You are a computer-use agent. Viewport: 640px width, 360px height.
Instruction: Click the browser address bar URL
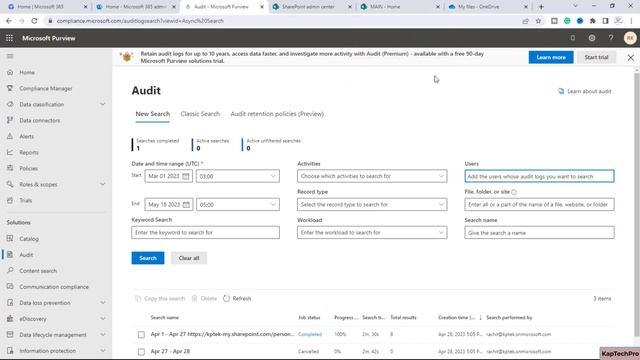click(140, 21)
